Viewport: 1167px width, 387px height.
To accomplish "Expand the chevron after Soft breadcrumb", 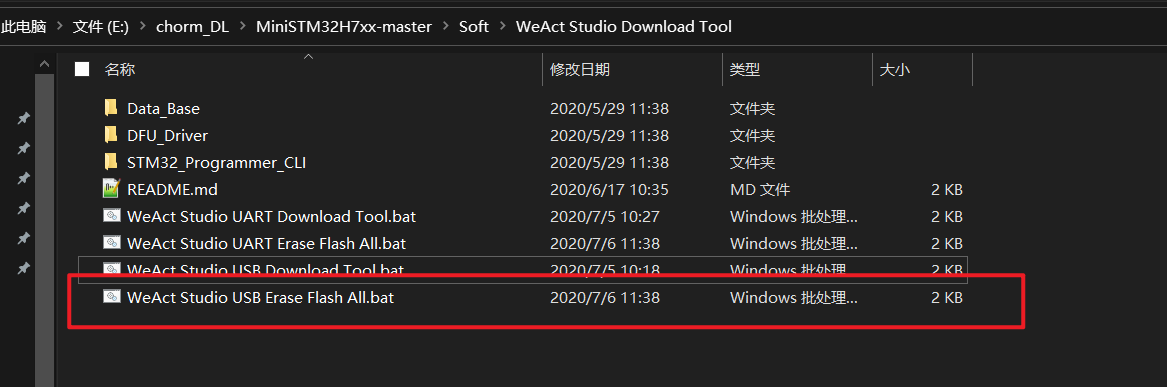I will click(x=502, y=27).
